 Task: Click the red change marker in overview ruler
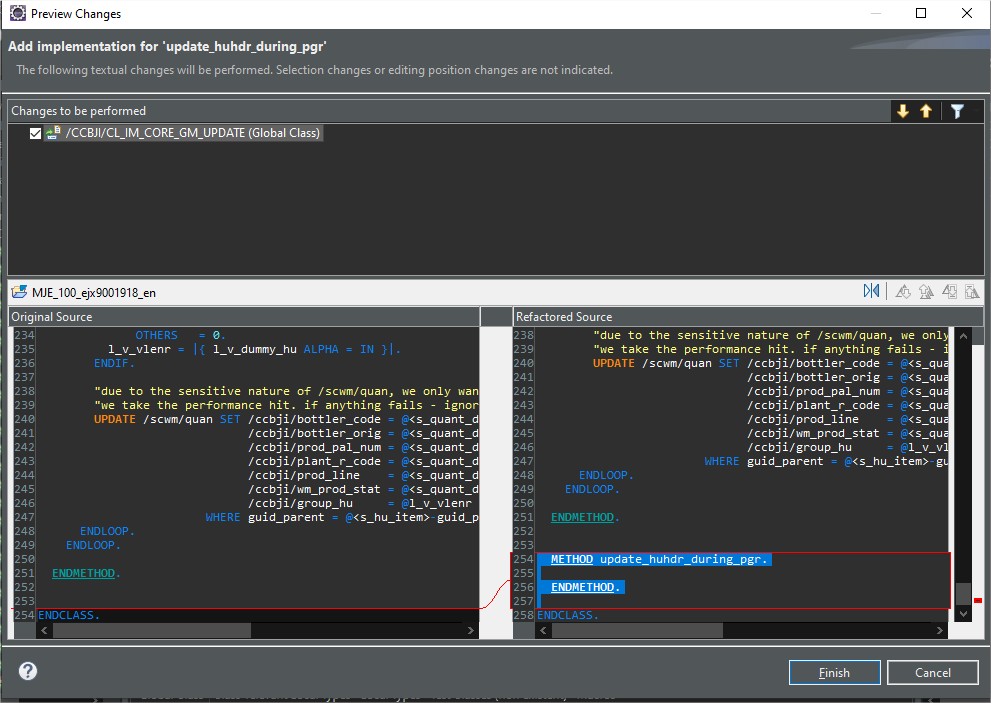click(x=978, y=600)
